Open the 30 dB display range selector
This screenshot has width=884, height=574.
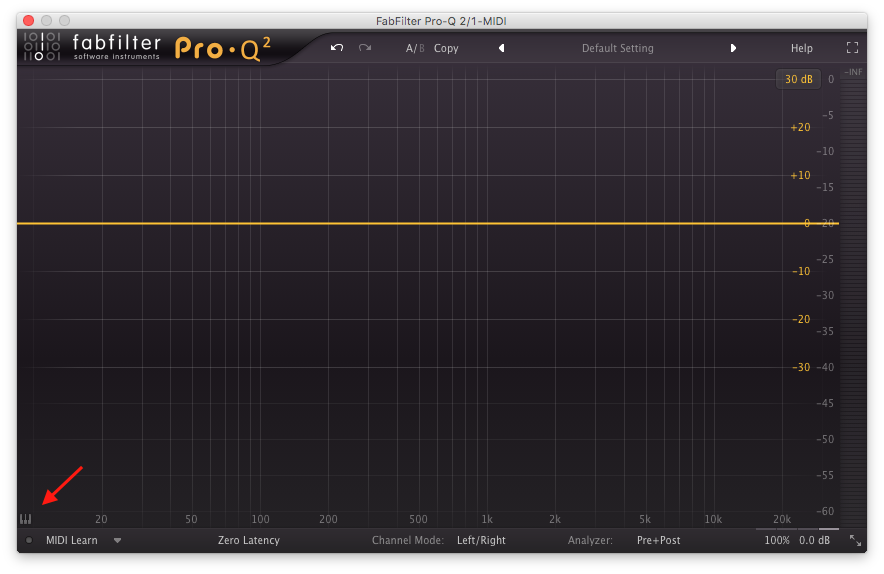tap(798, 80)
